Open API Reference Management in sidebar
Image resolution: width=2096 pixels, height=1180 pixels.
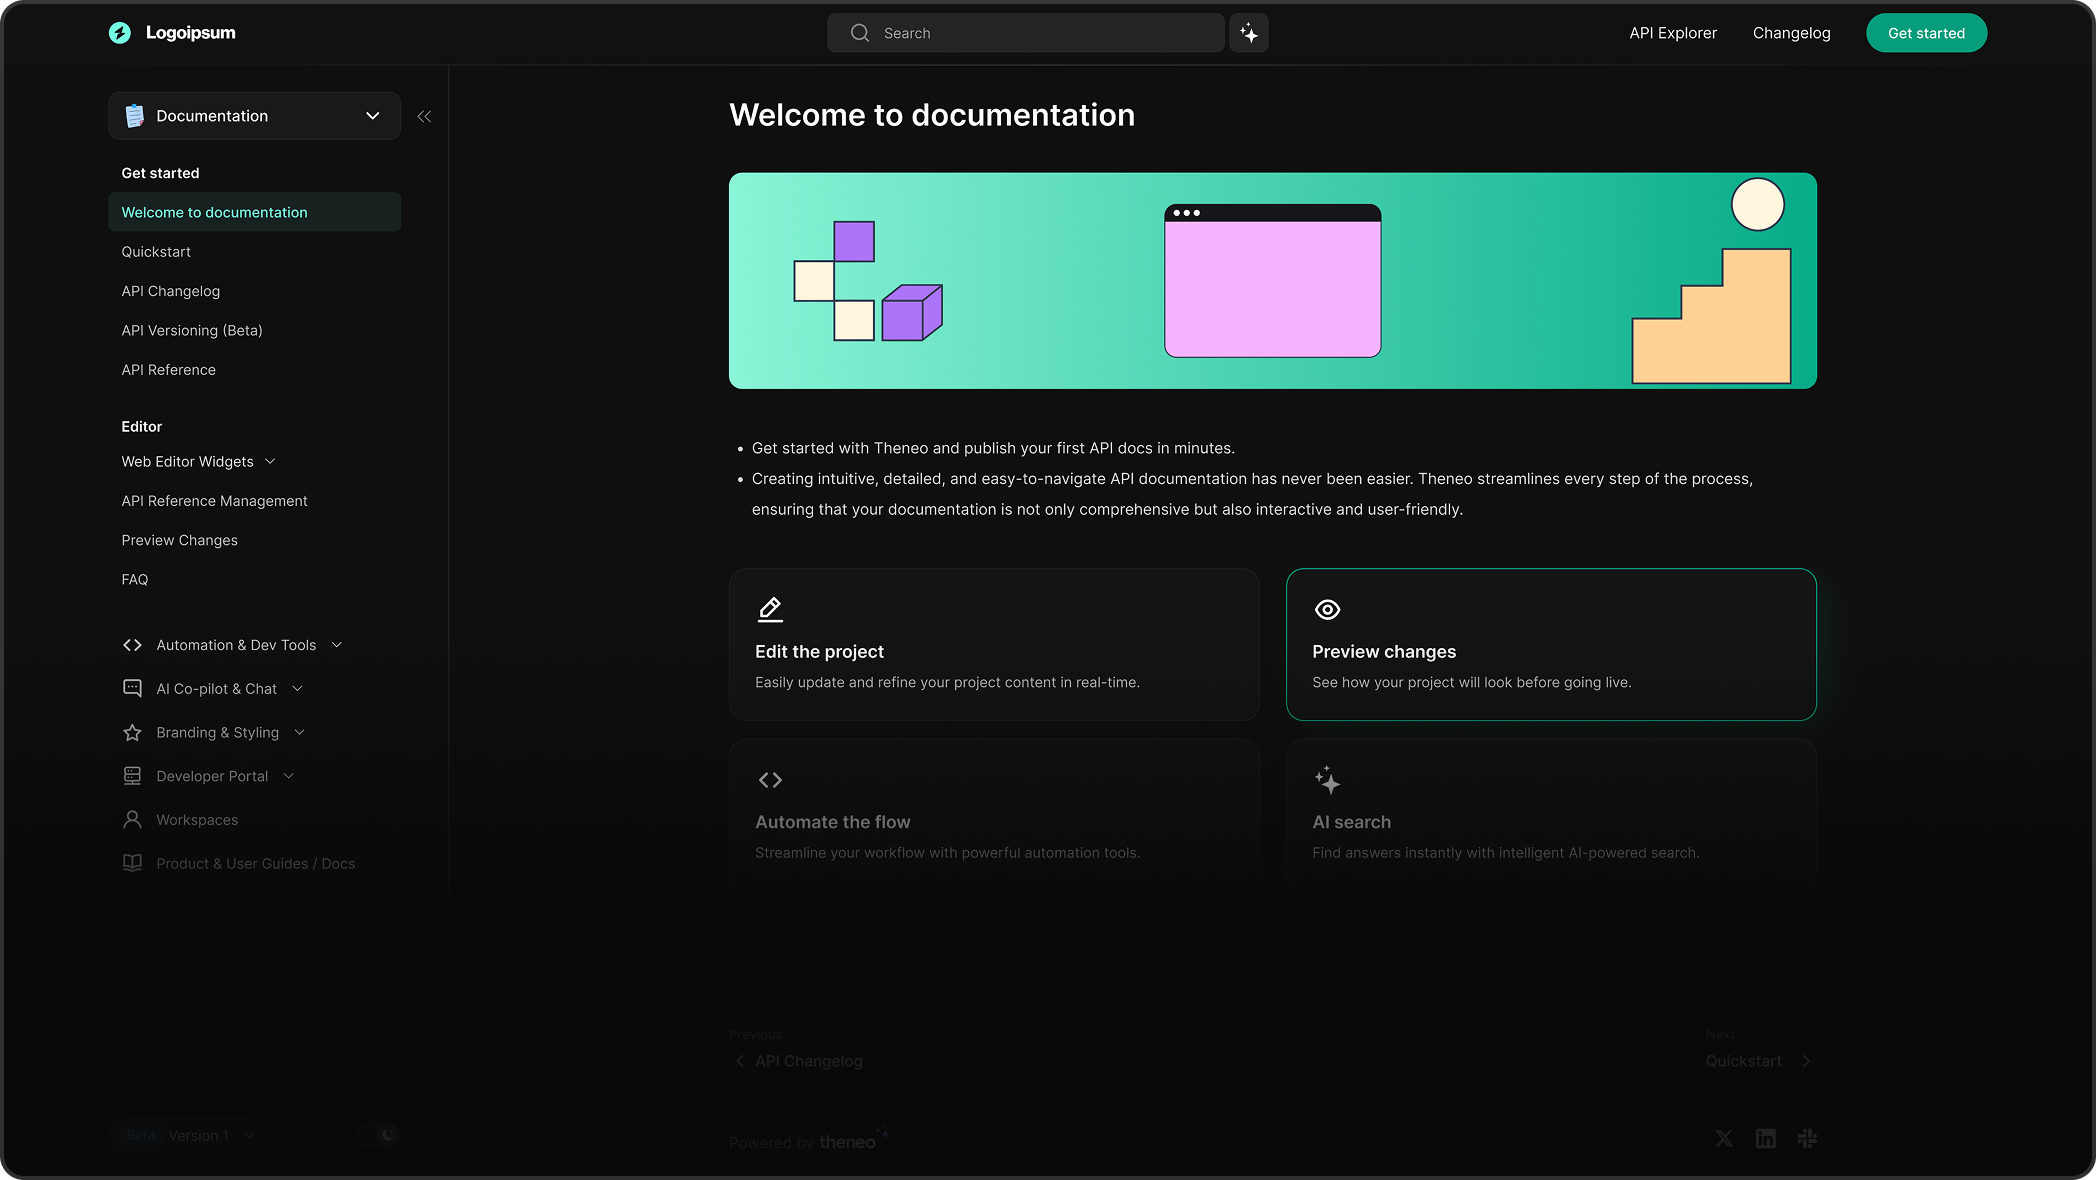point(215,501)
